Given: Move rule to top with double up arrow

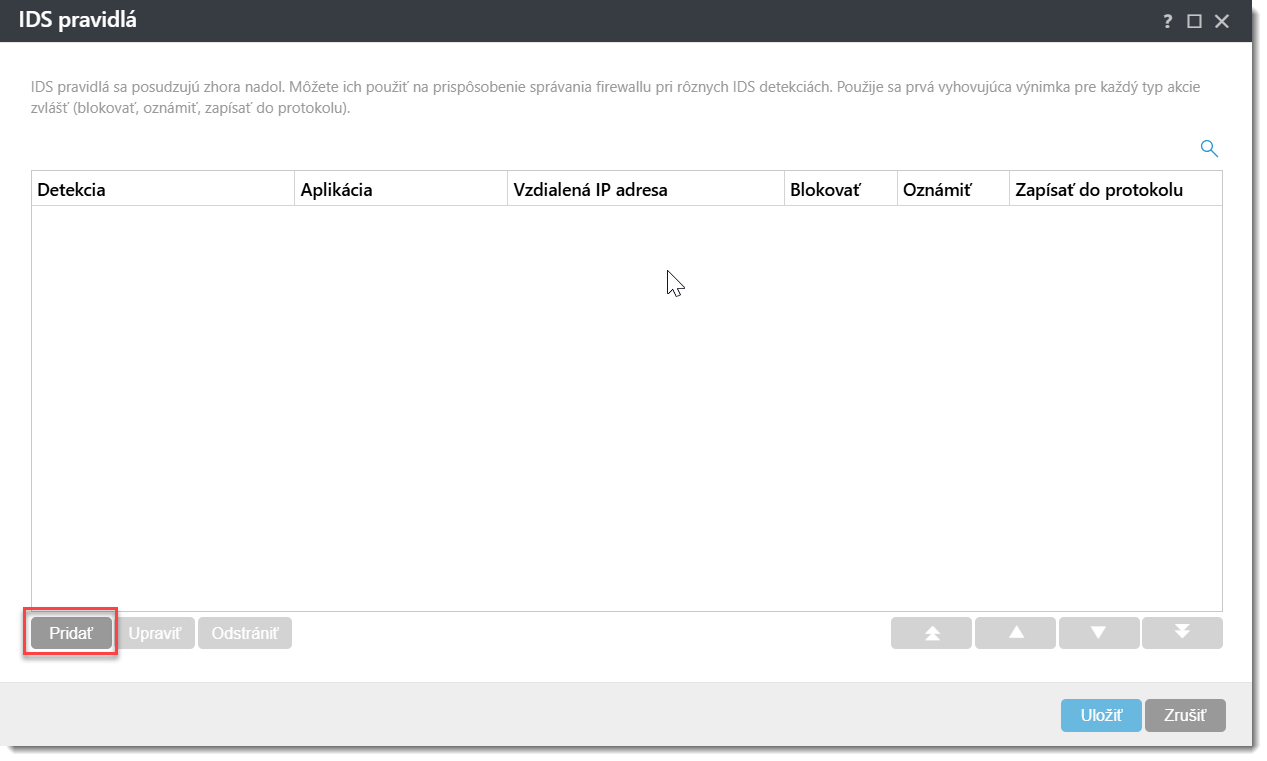Looking at the screenshot, I should pos(931,633).
